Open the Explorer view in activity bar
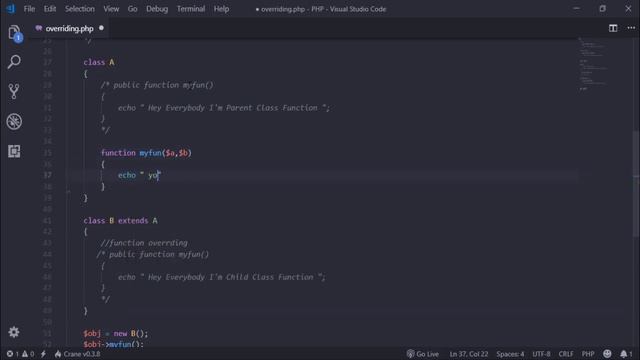640x360 pixels. tap(14, 33)
